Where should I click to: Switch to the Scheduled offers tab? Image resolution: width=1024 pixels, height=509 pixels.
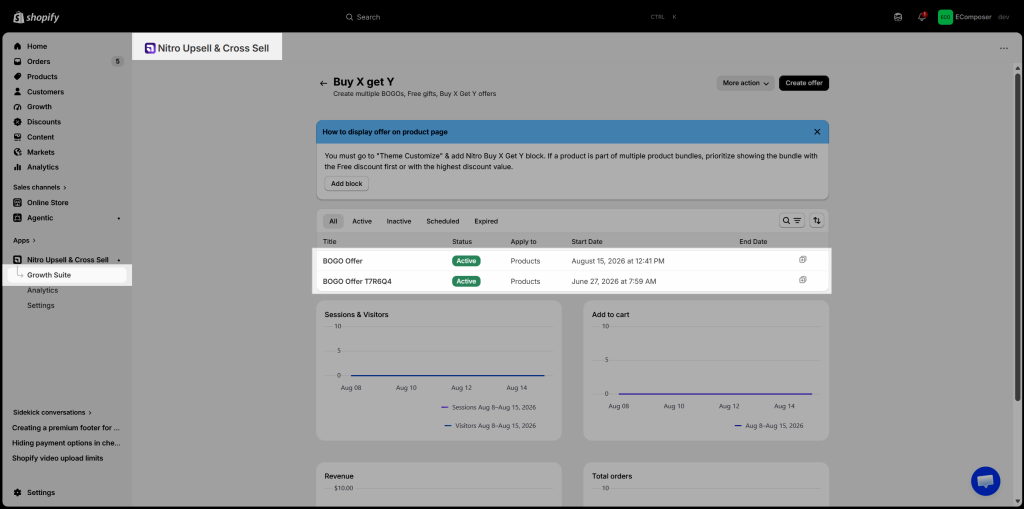pos(443,222)
